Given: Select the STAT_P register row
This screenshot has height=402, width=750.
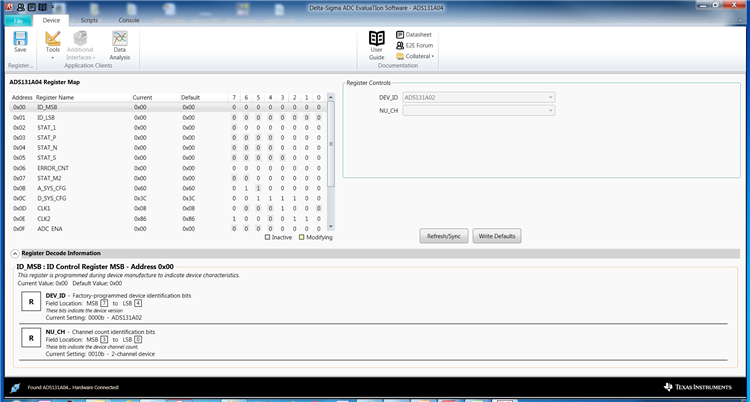Looking at the screenshot, I should pyautogui.click(x=168, y=138).
